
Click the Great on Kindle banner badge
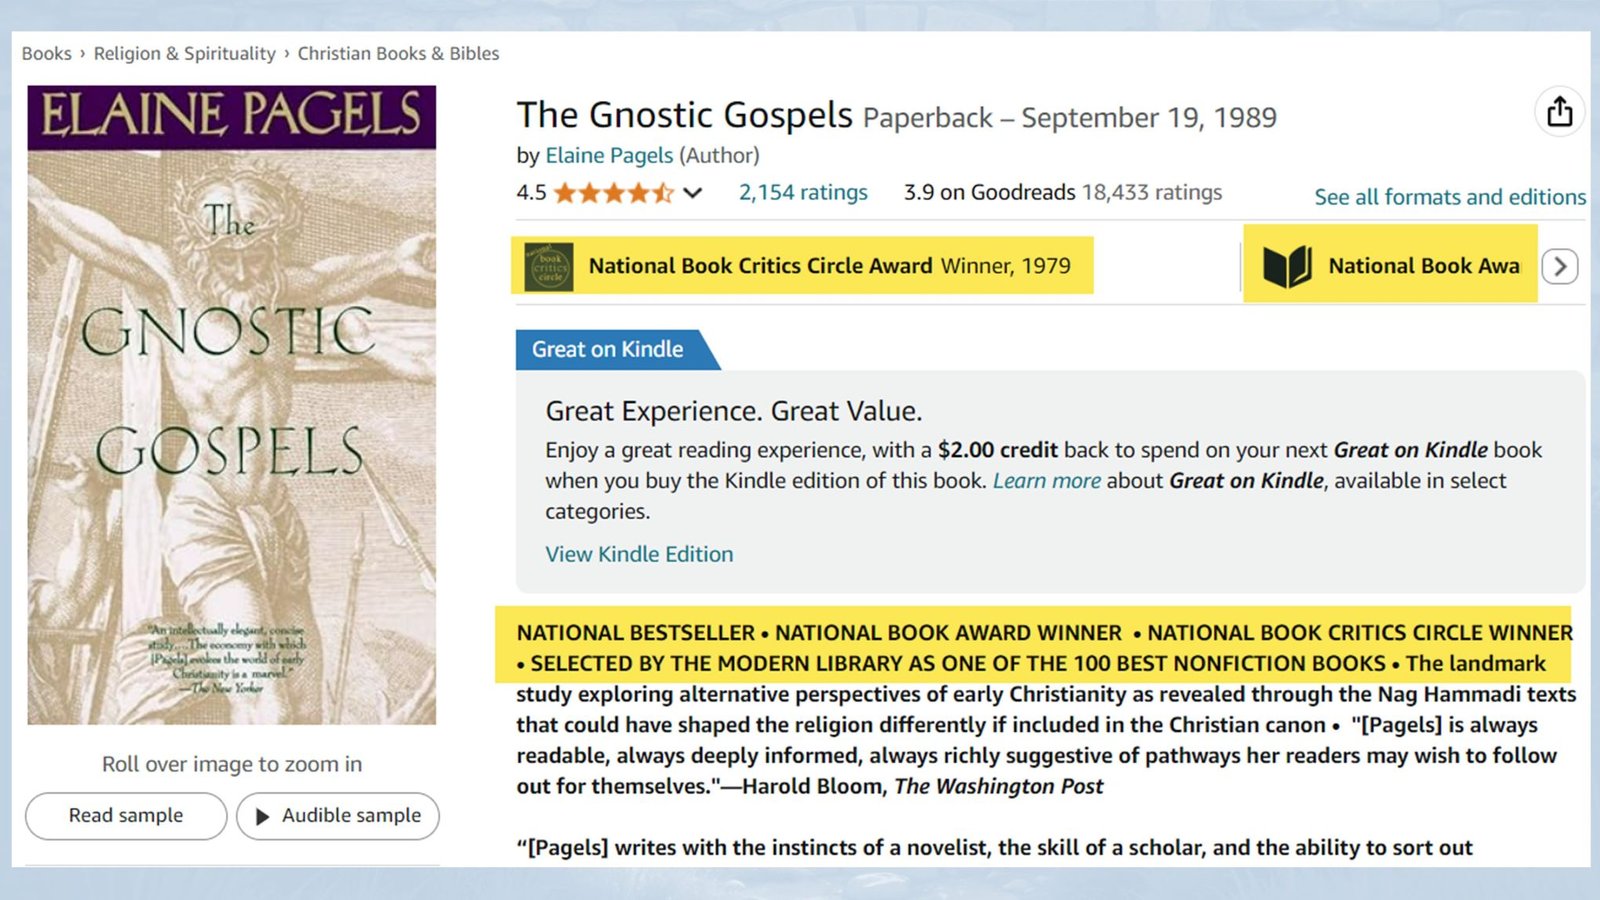point(604,349)
